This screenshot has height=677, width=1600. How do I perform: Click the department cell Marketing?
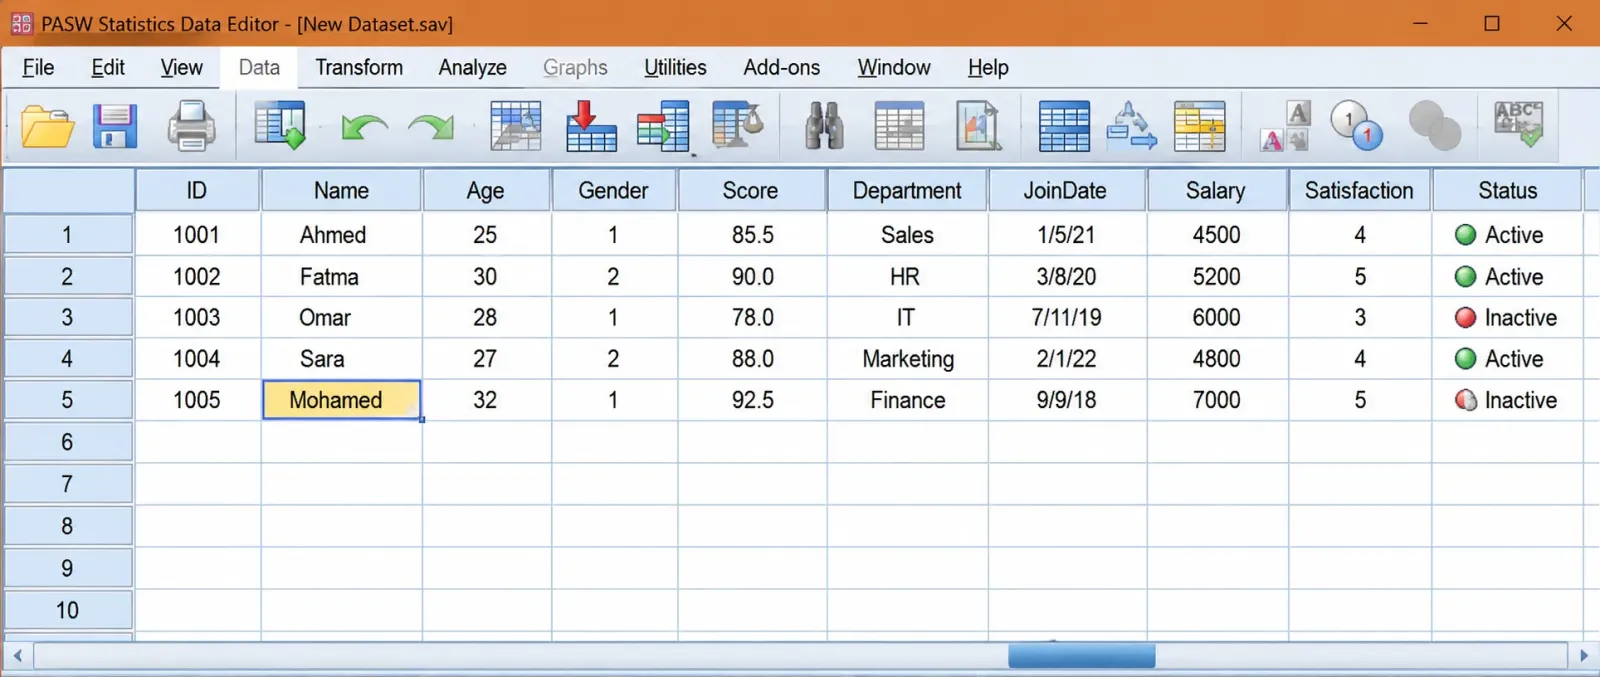[907, 358]
